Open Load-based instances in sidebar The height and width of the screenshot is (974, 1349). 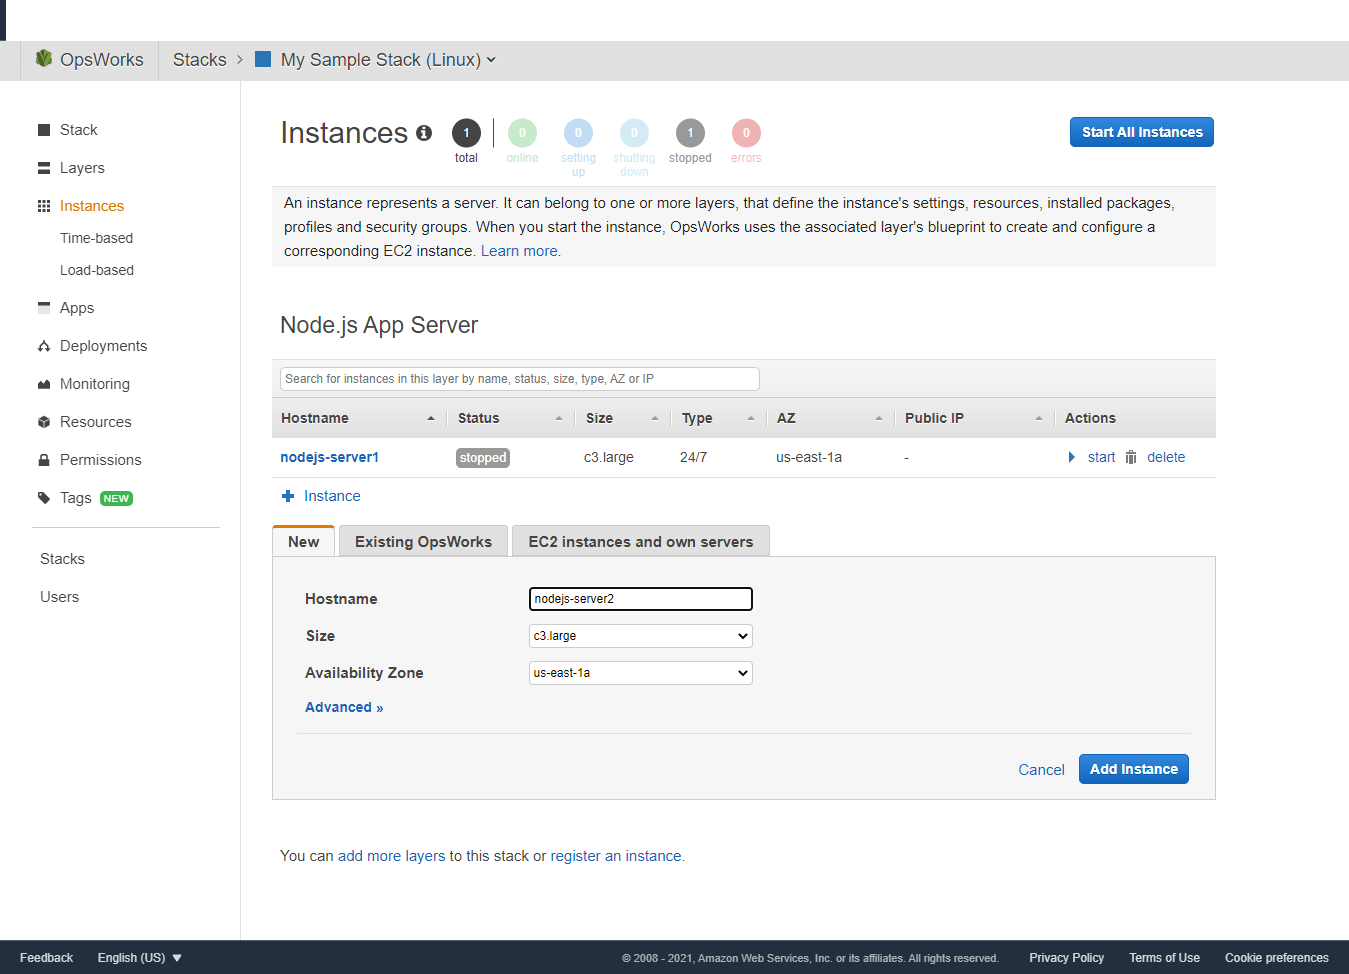97,270
